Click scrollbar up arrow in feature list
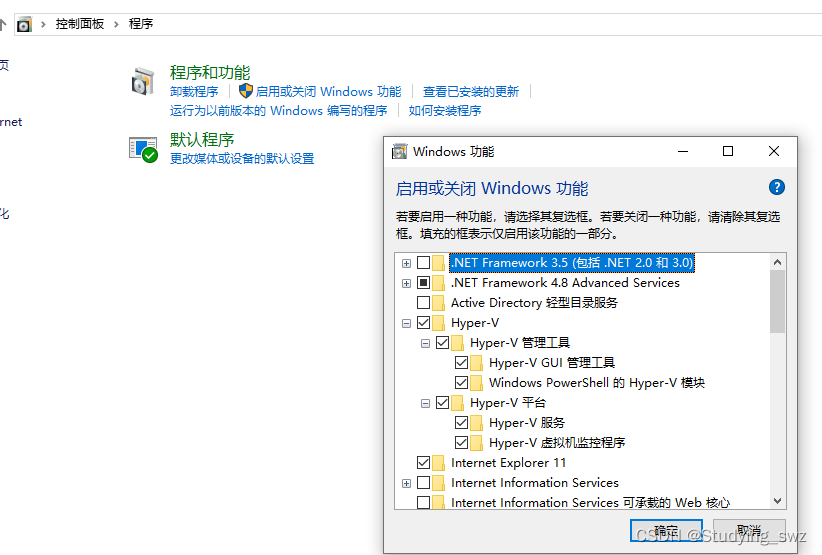 click(x=777, y=262)
